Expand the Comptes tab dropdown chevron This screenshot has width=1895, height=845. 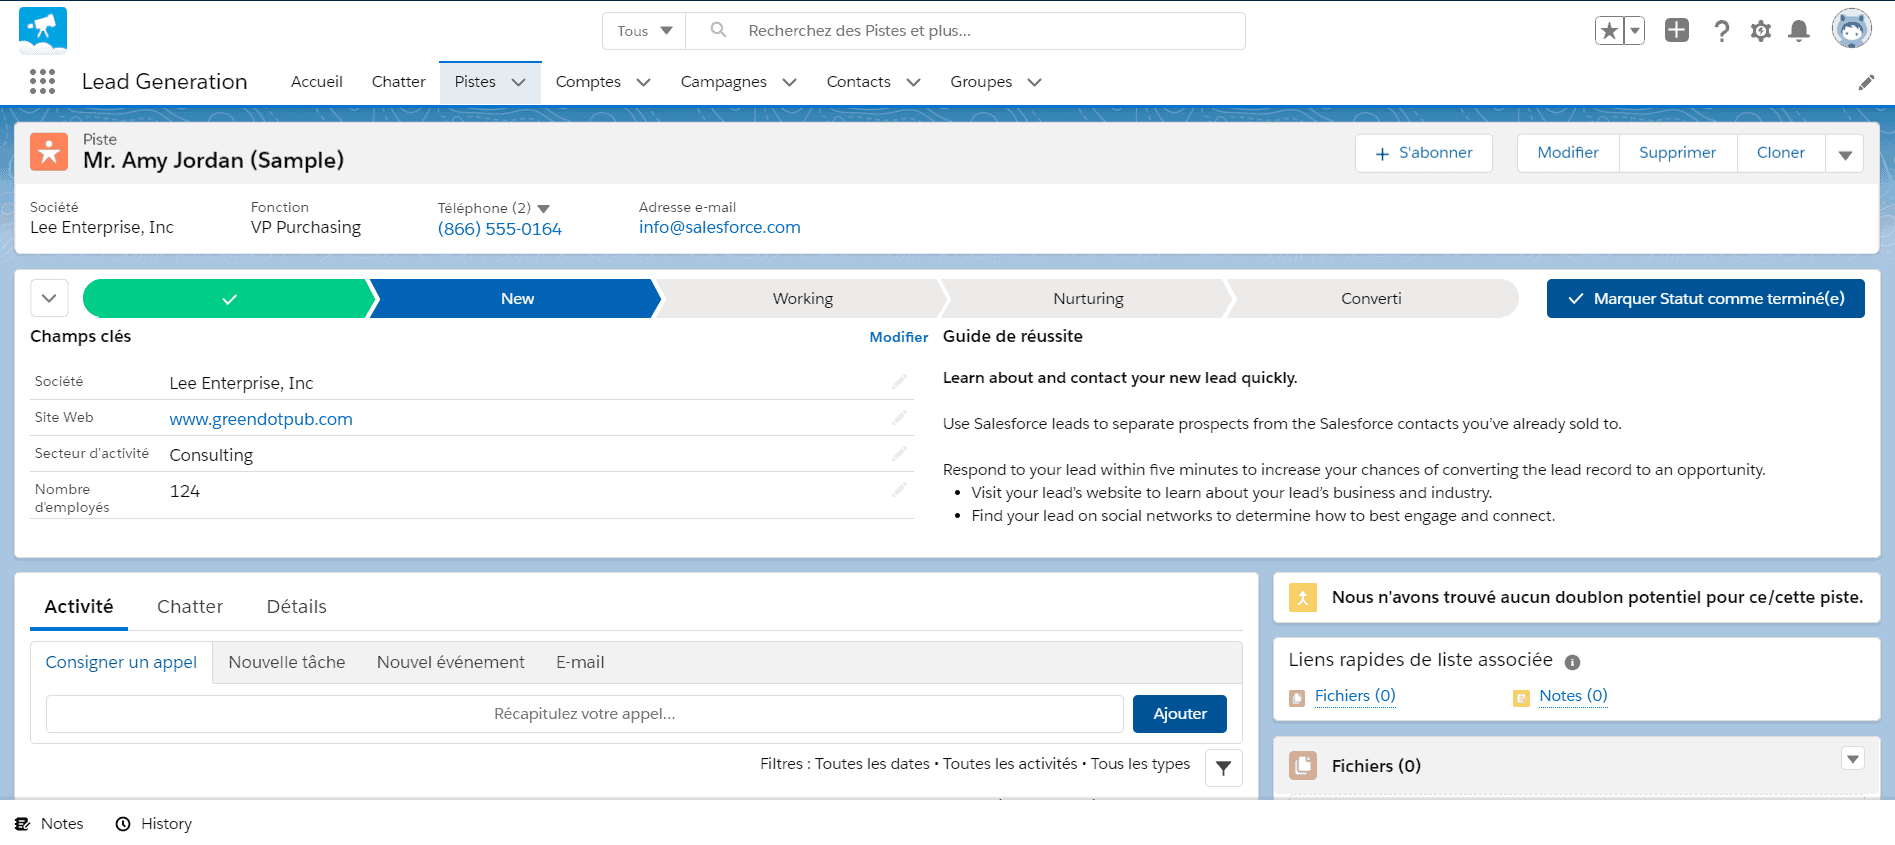pos(643,82)
